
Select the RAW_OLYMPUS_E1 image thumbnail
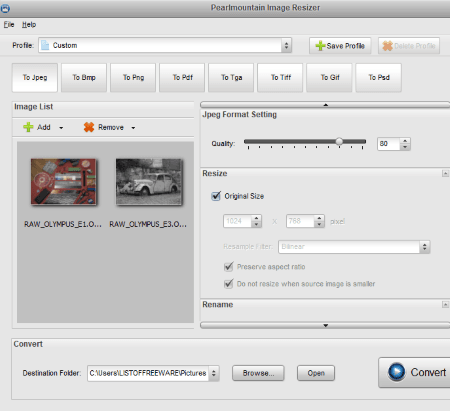(x=63, y=182)
